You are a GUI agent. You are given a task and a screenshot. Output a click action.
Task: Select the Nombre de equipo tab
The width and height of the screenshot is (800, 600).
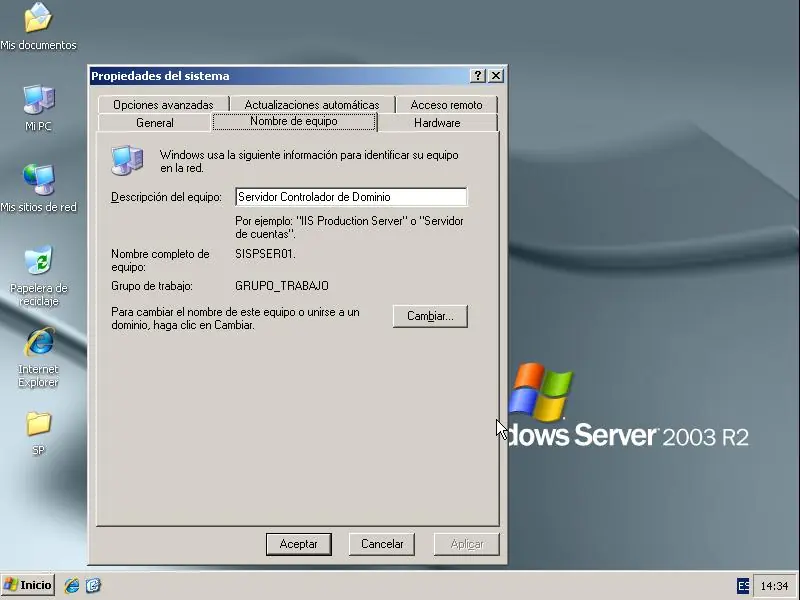tap(294, 121)
